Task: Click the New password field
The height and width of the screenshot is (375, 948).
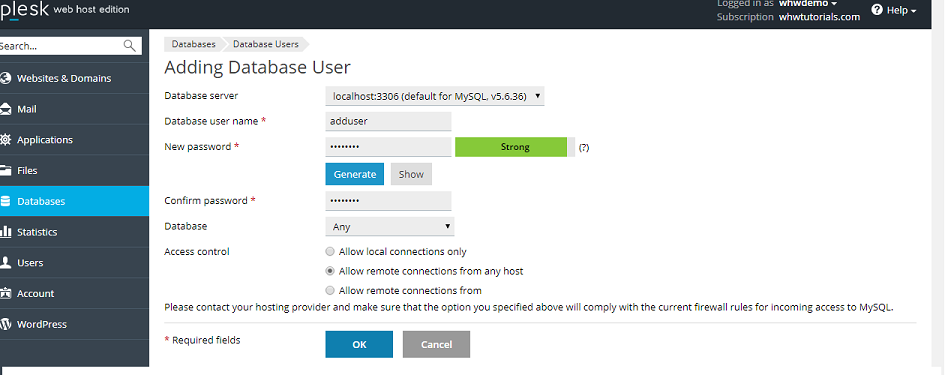Action: [x=388, y=147]
